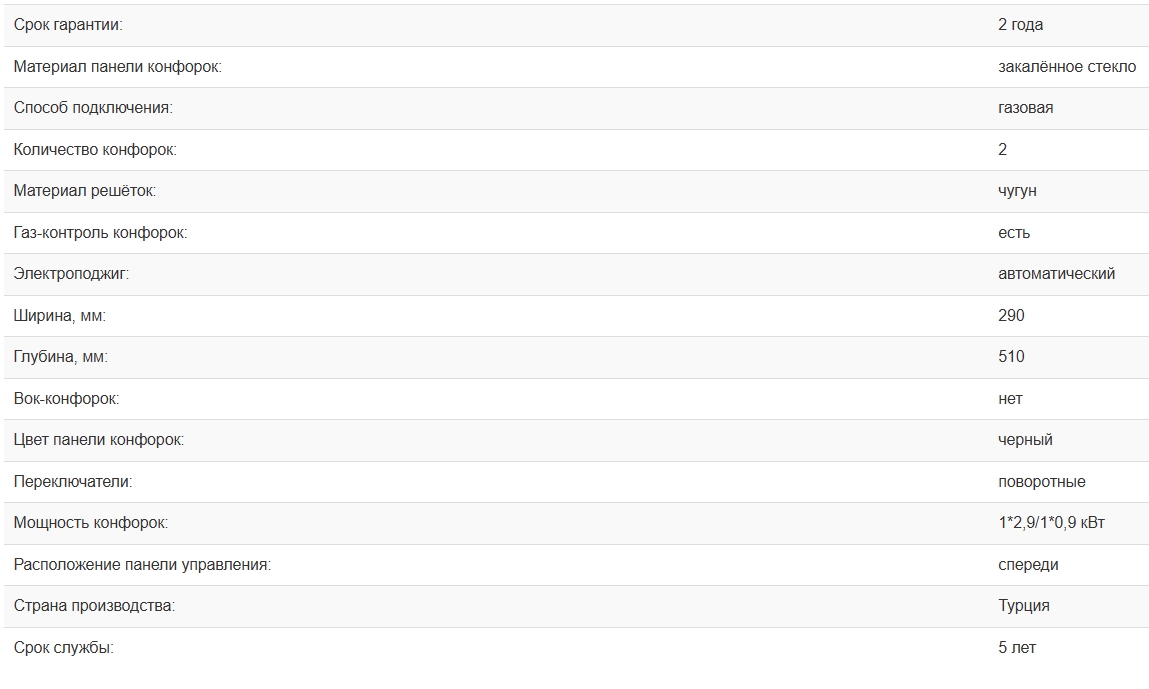
Task: Click the service life value '5 лет'
Action: click(x=1017, y=648)
